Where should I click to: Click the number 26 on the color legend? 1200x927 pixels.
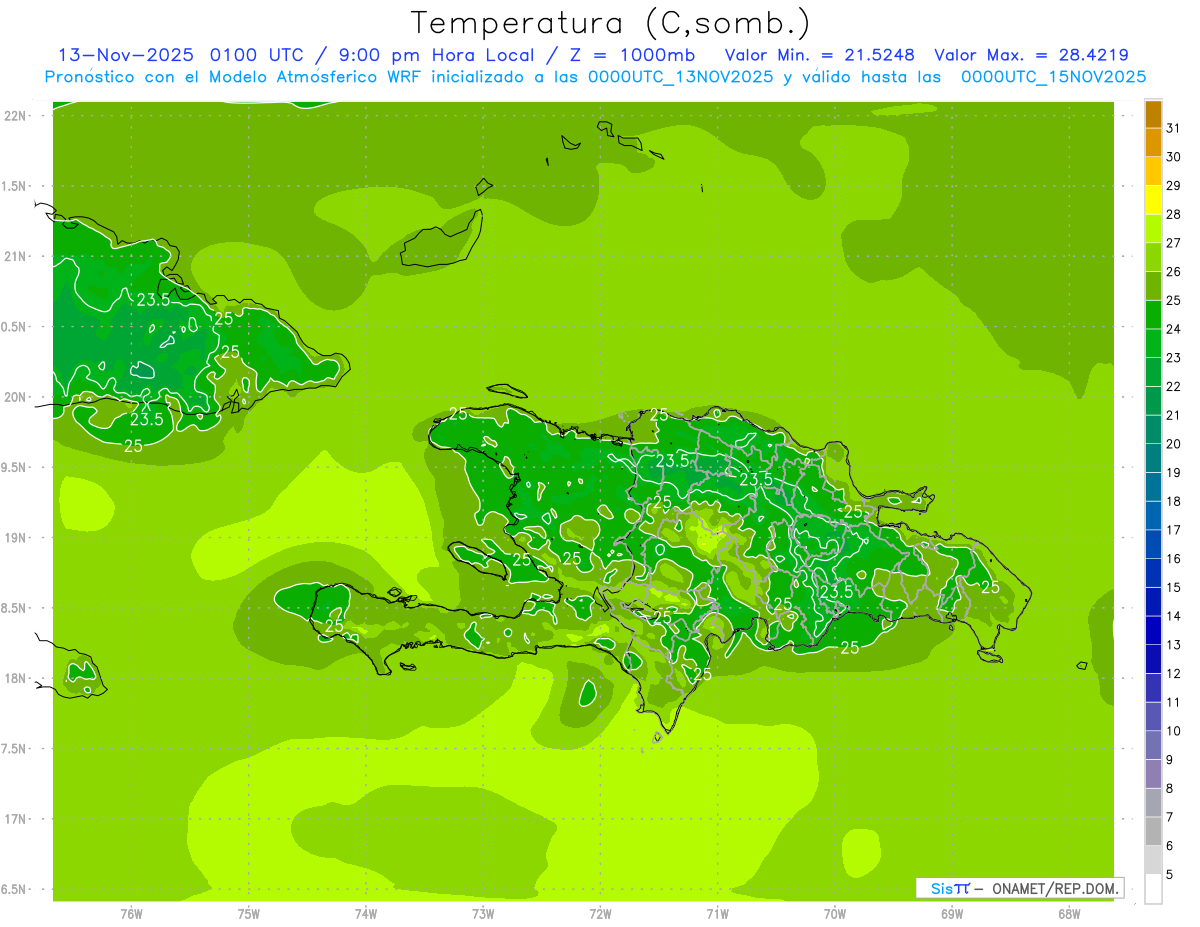[1174, 272]
